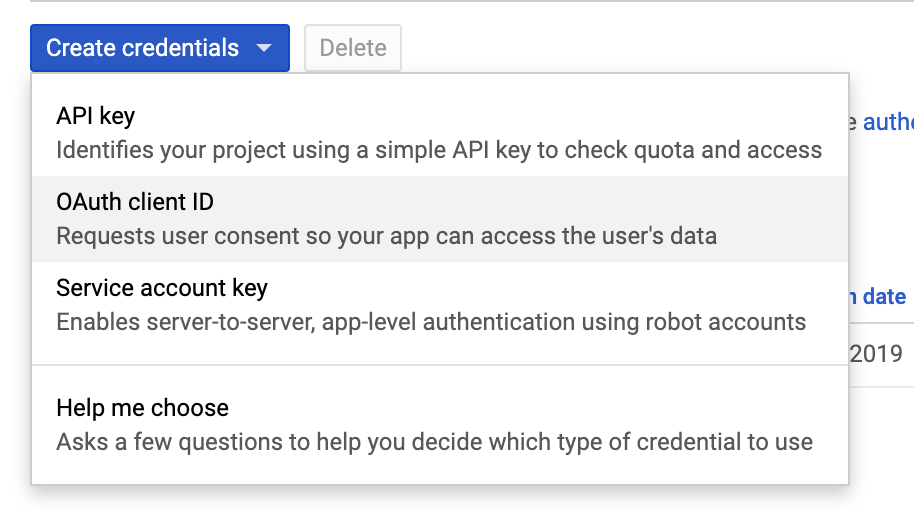The width and height of the screenshot is (914, 526).
Task: Click the greyed-out Delete button
Action: [x=353, y=48]
